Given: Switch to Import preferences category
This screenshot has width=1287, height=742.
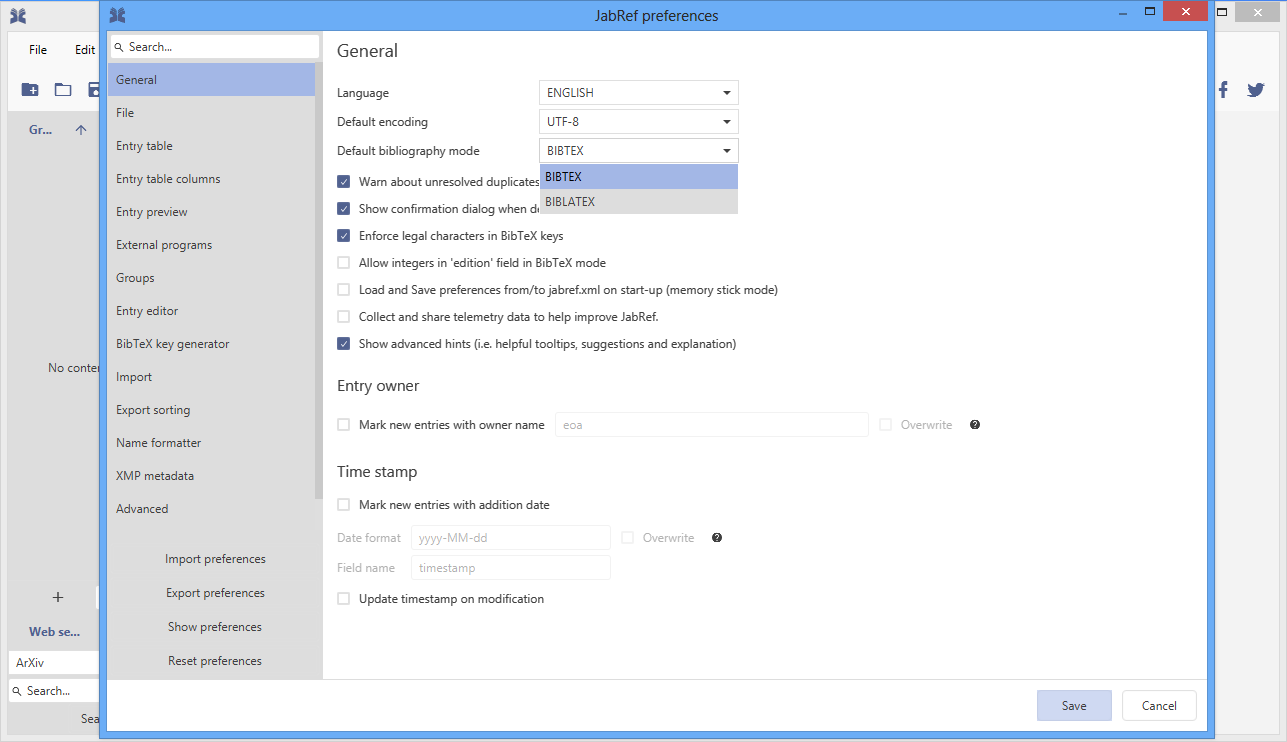Looking at the screenshot, I should (211, 377).
